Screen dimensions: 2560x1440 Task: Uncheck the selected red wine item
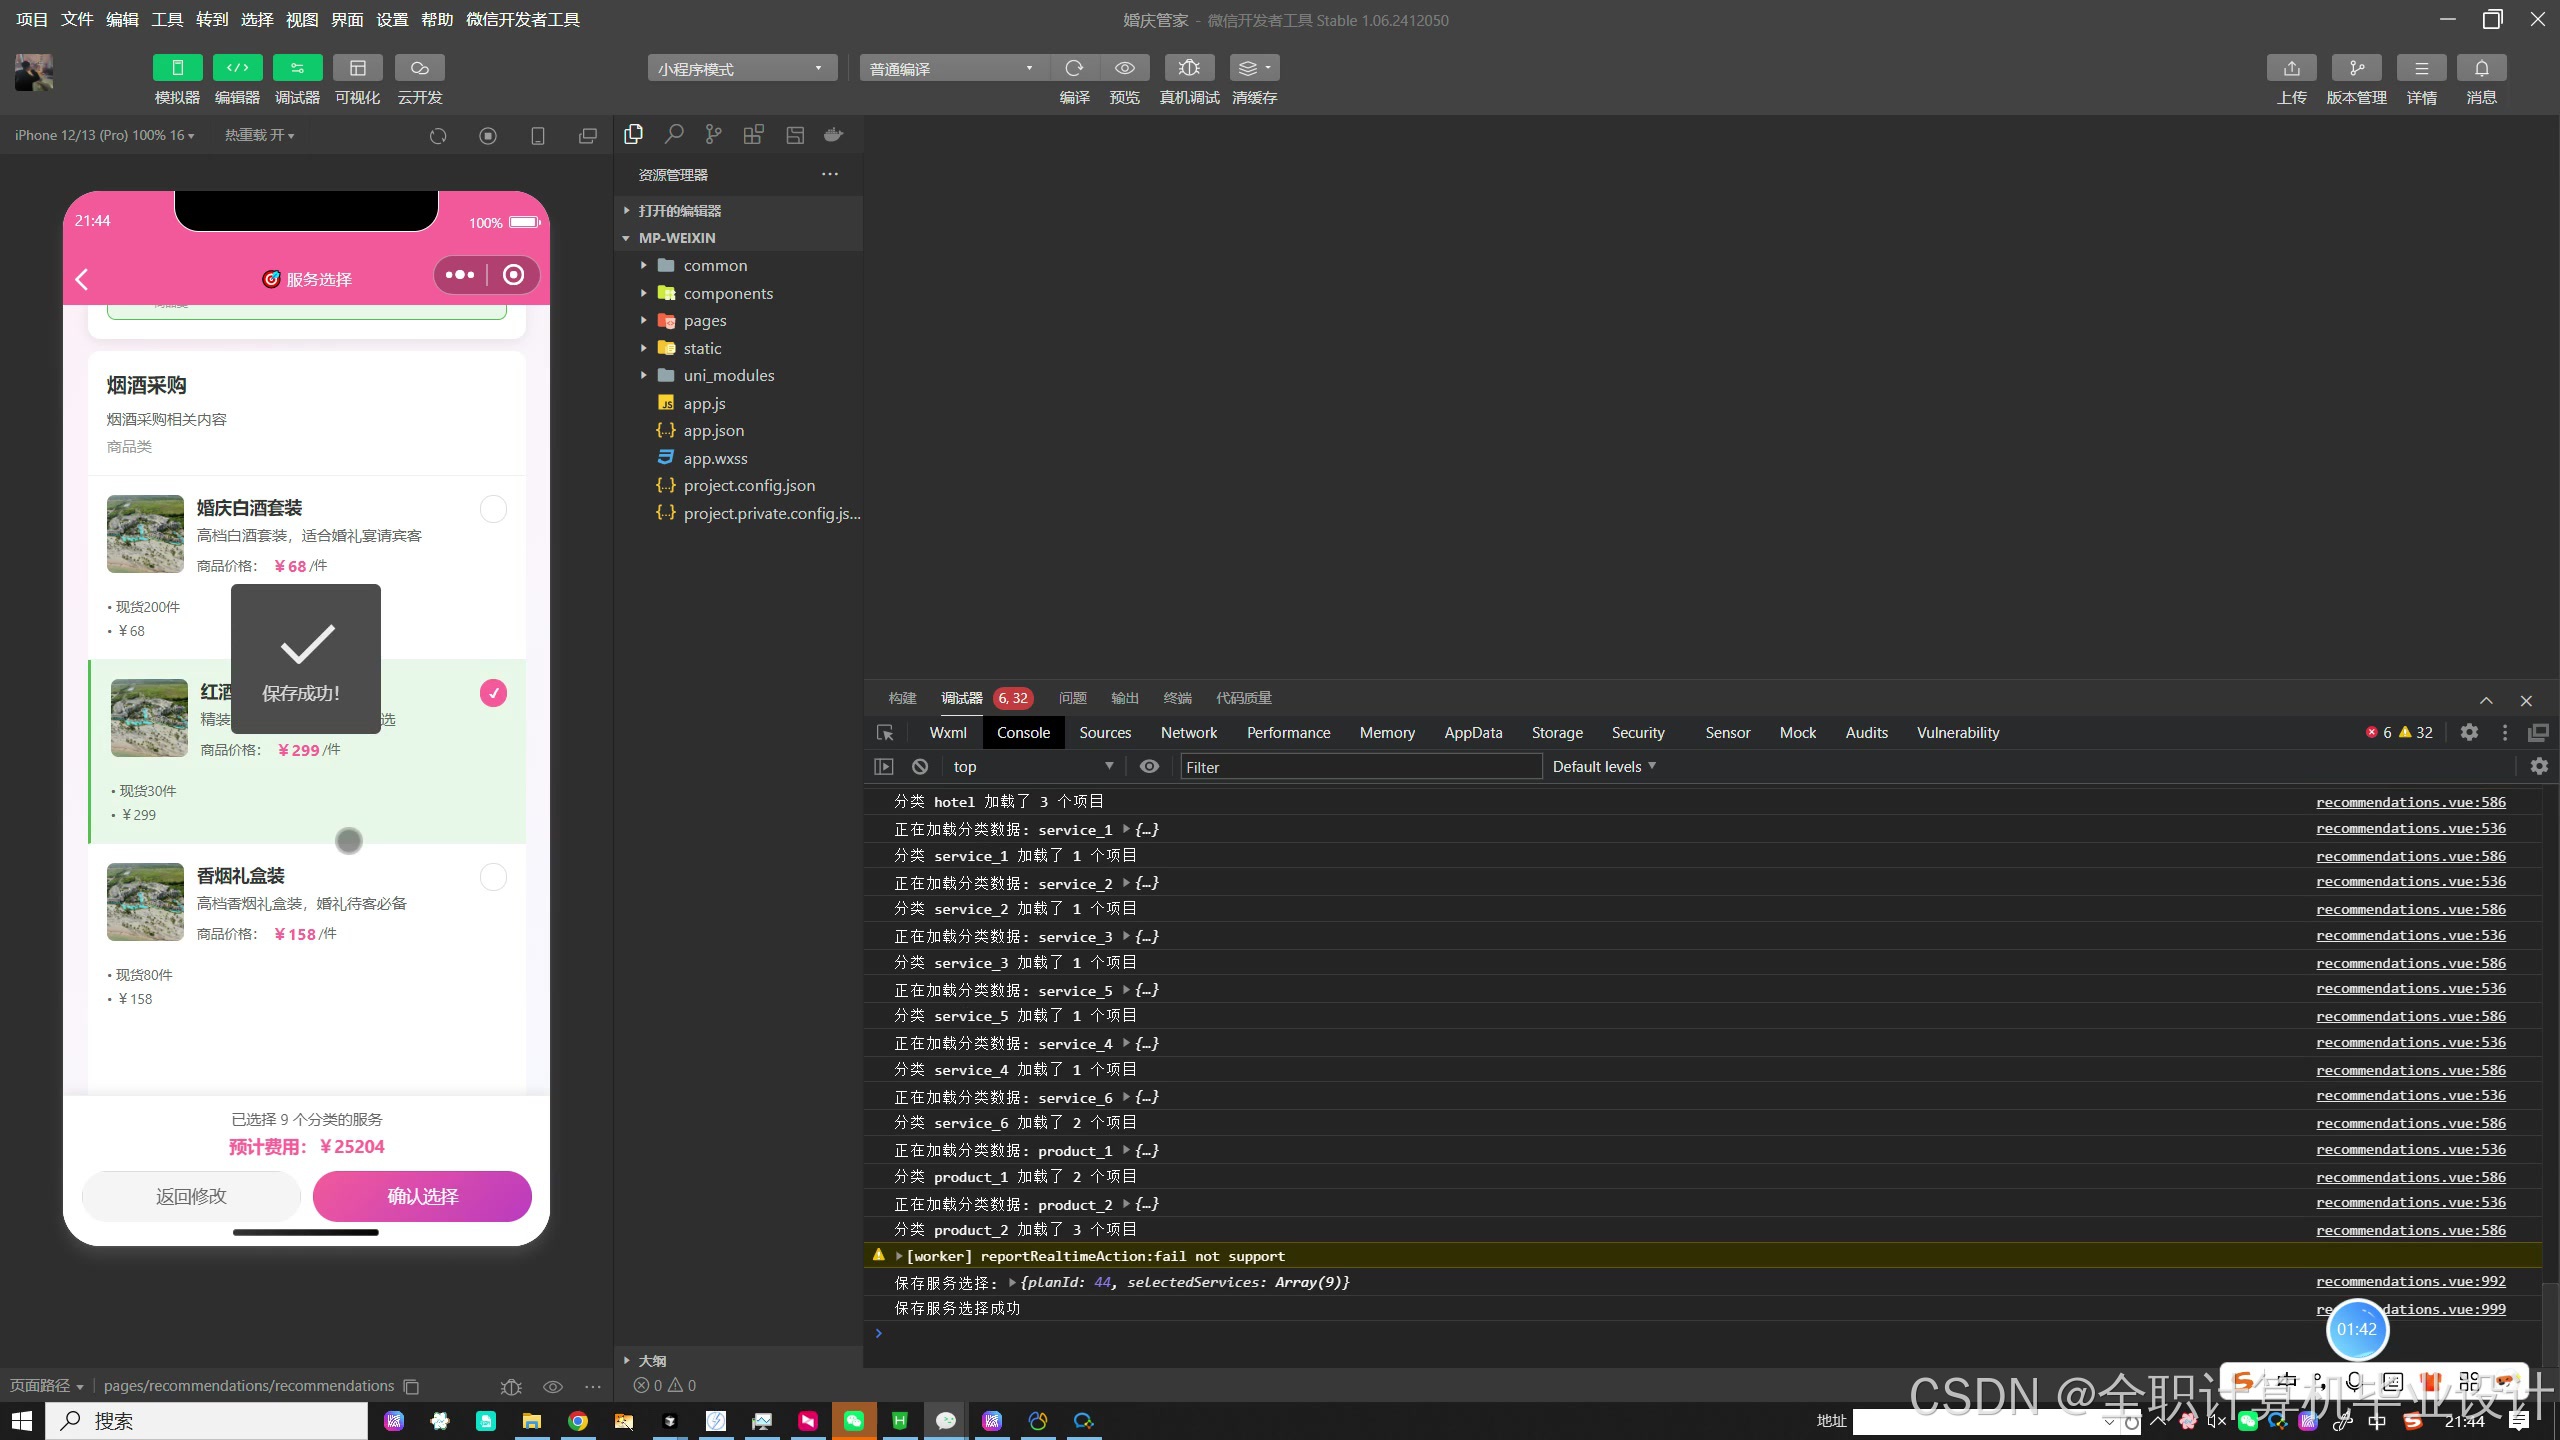493,693
